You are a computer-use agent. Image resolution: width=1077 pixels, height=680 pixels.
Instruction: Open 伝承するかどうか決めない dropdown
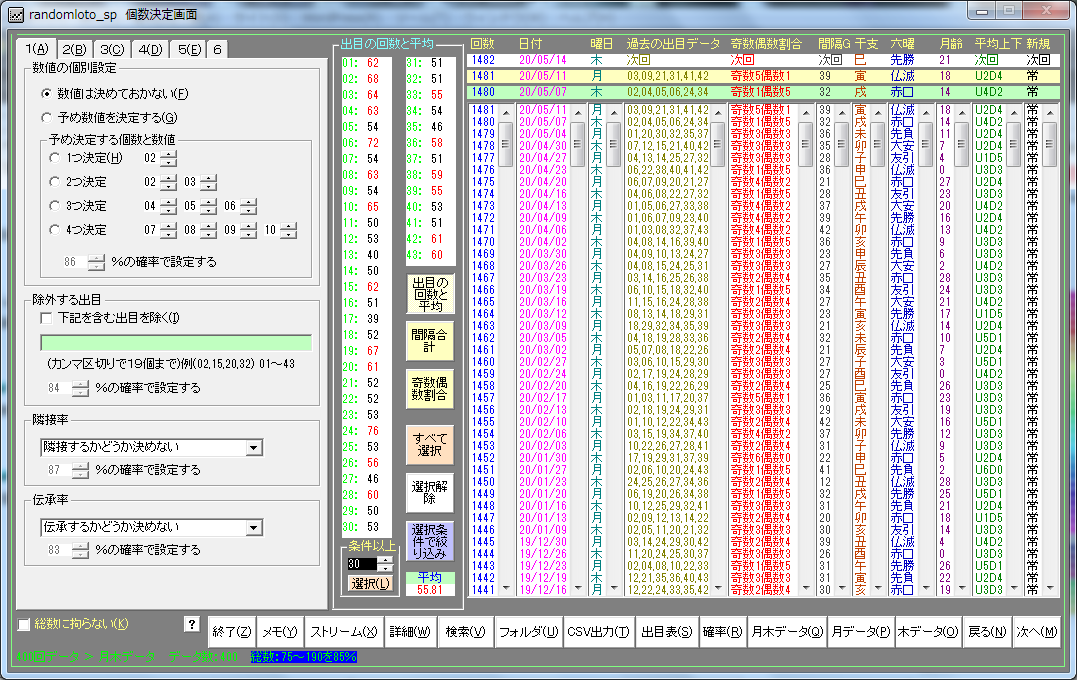(254, 528)
